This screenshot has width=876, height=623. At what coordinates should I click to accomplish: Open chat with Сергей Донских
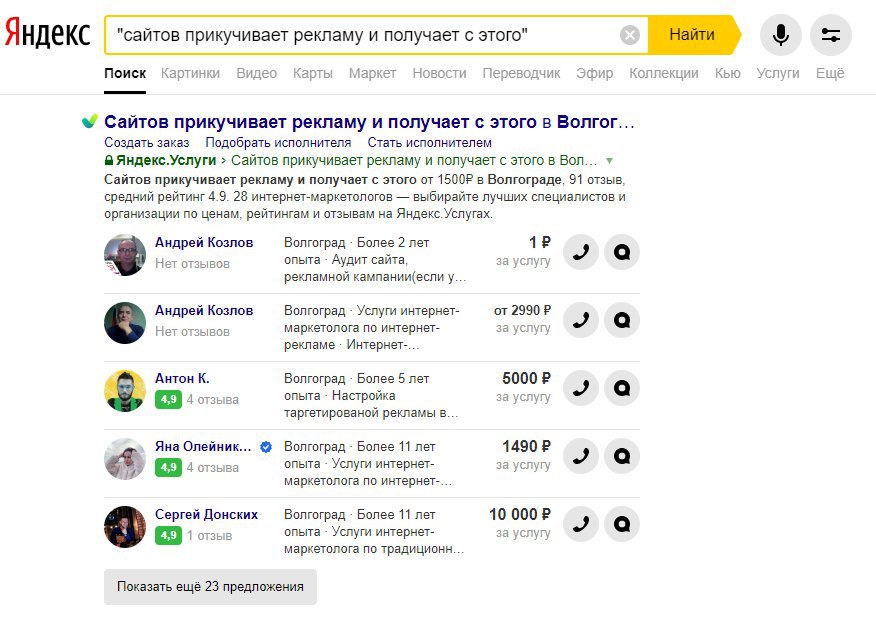pyautogui.click(x=622, y=524)
